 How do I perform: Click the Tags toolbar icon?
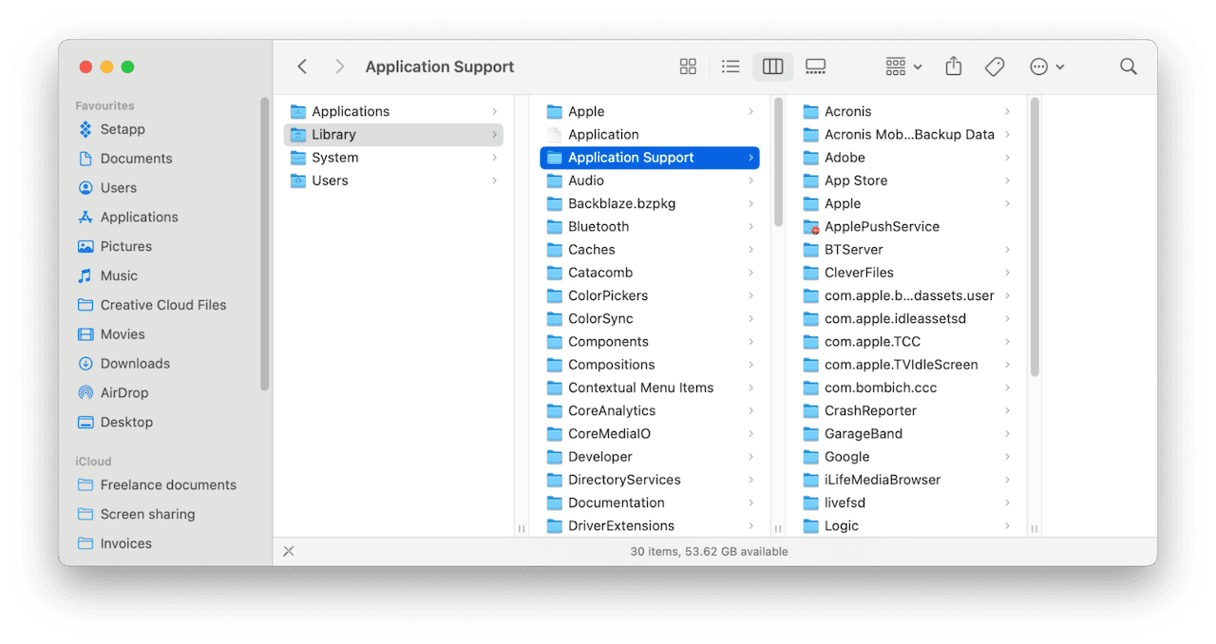pyautogui.click(x=994, y=67)
